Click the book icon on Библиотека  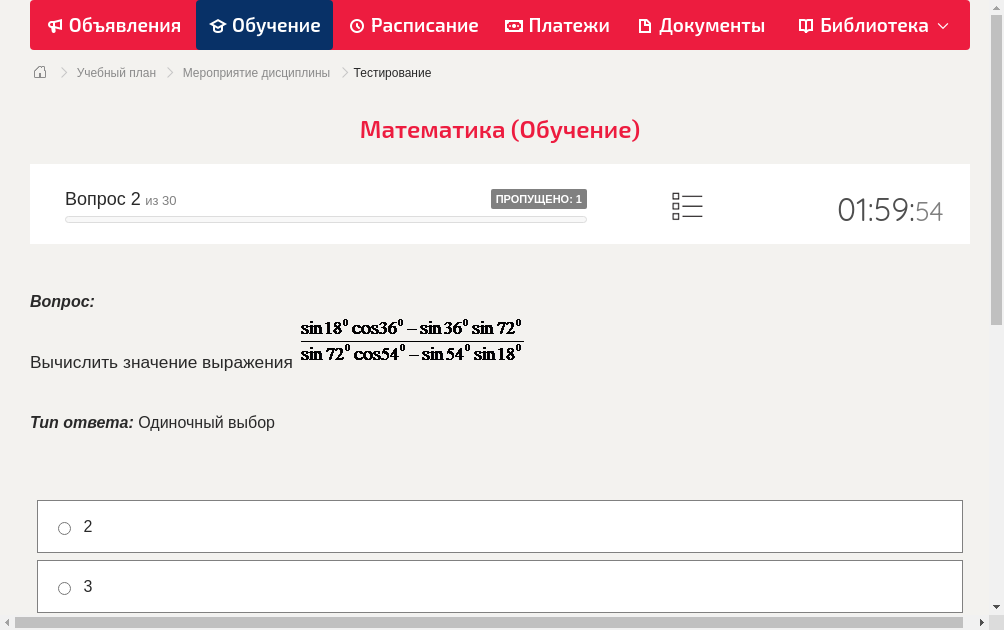point(805,25)
